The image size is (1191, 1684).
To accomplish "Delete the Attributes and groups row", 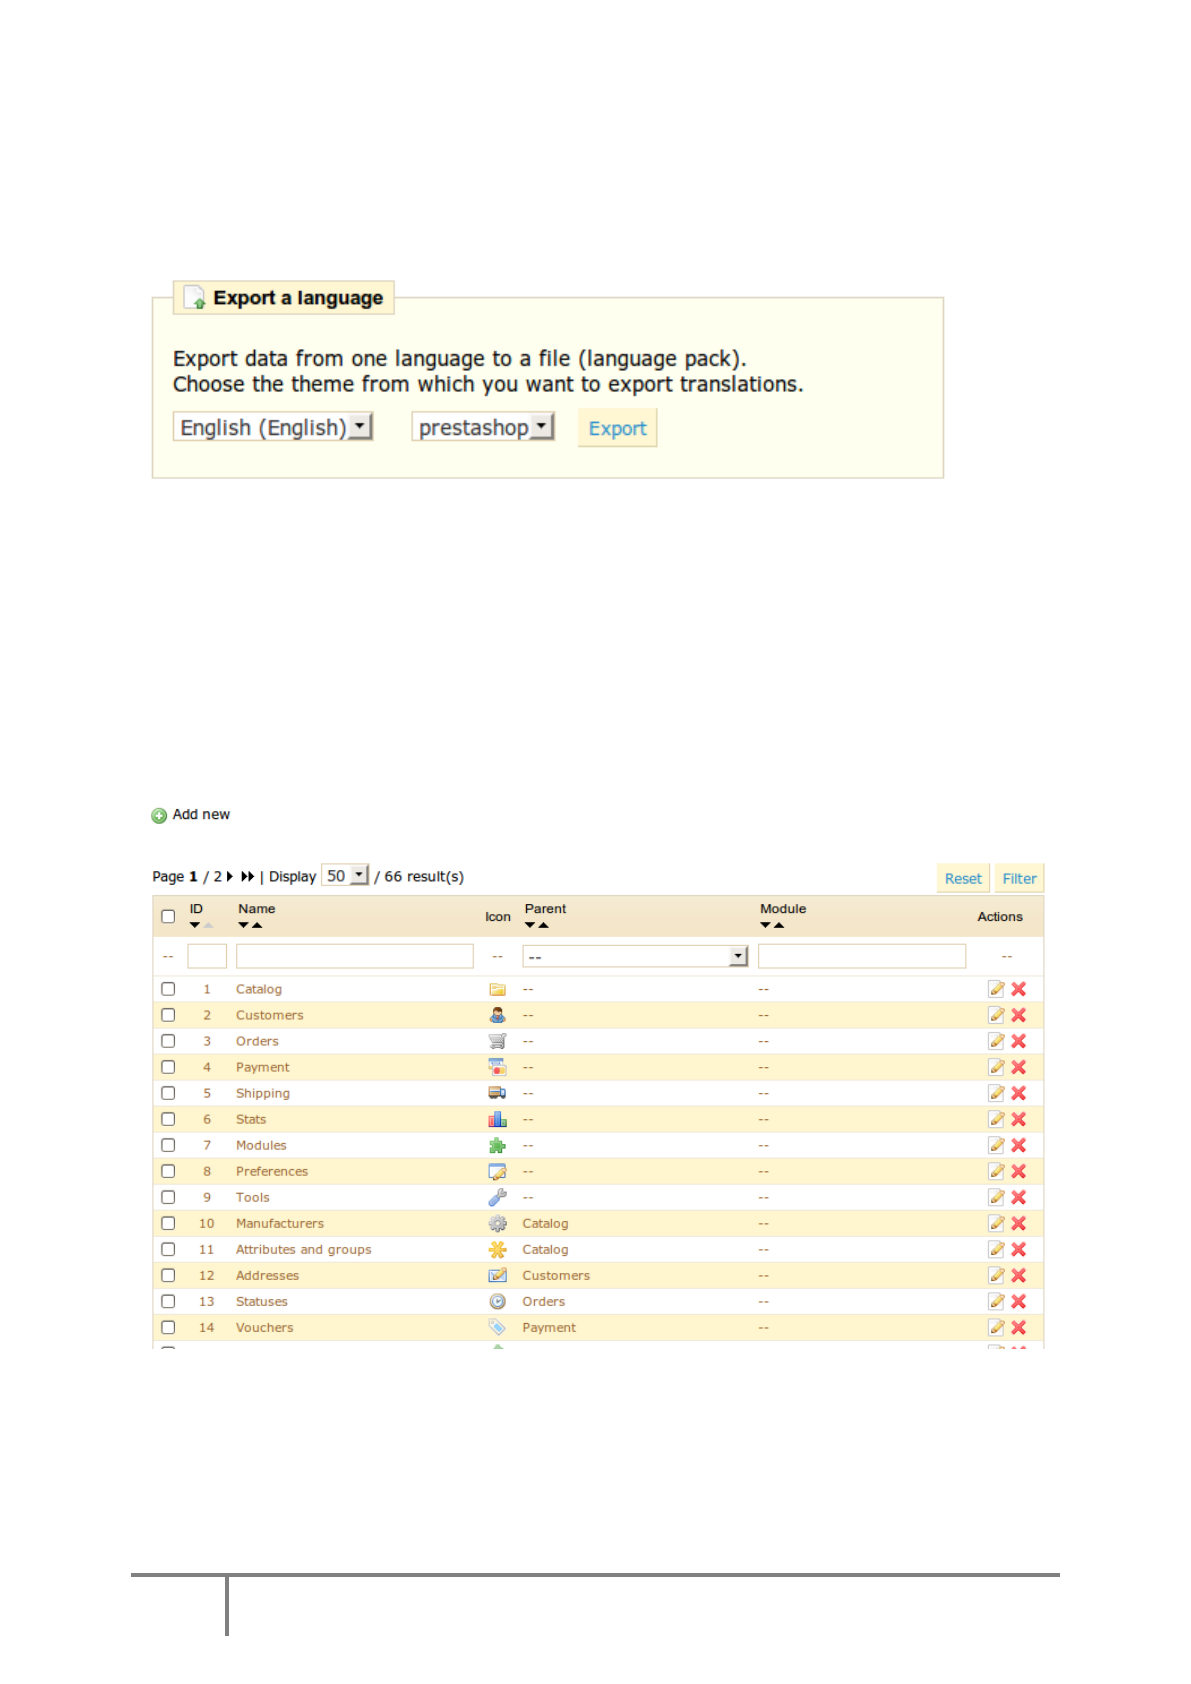I will tap(1018, 1249).
